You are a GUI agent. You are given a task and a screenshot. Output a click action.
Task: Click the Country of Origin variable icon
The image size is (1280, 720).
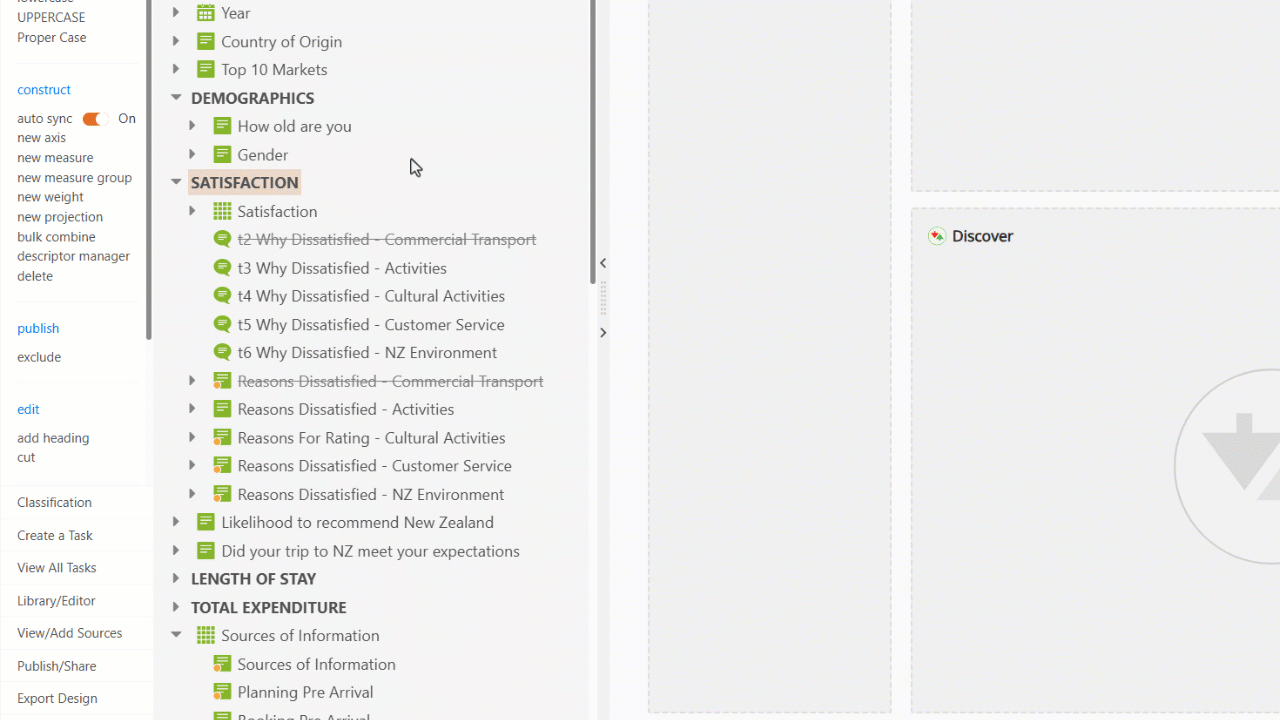coord(205,41)
